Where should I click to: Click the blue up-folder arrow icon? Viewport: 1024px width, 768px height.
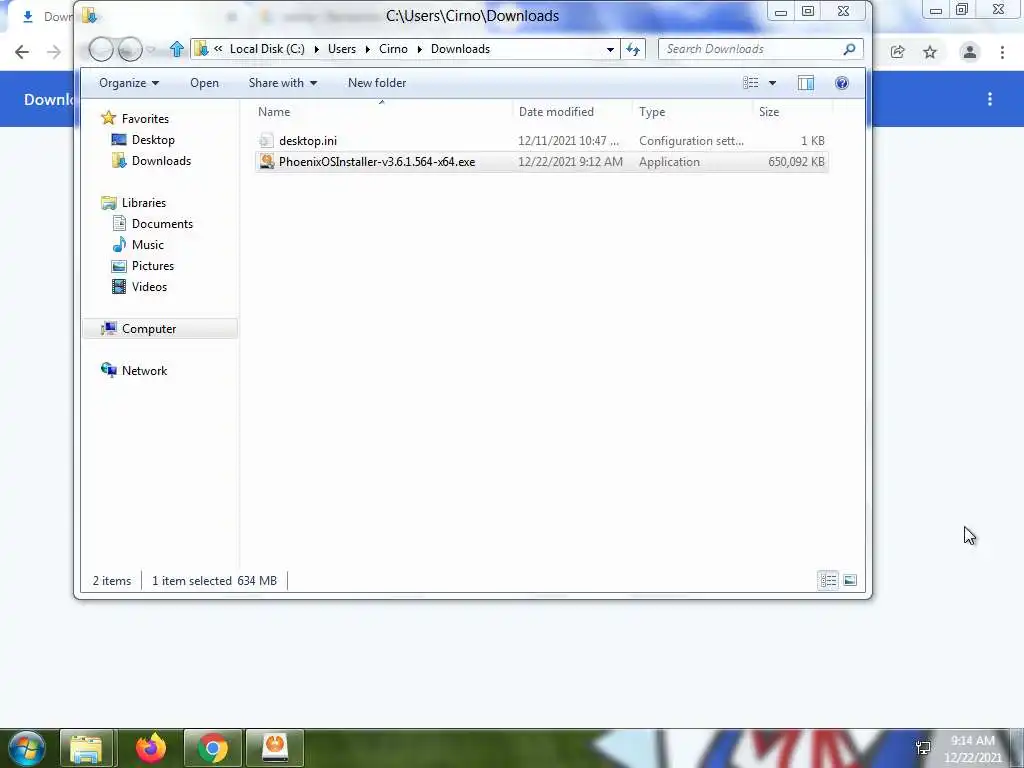176,49
